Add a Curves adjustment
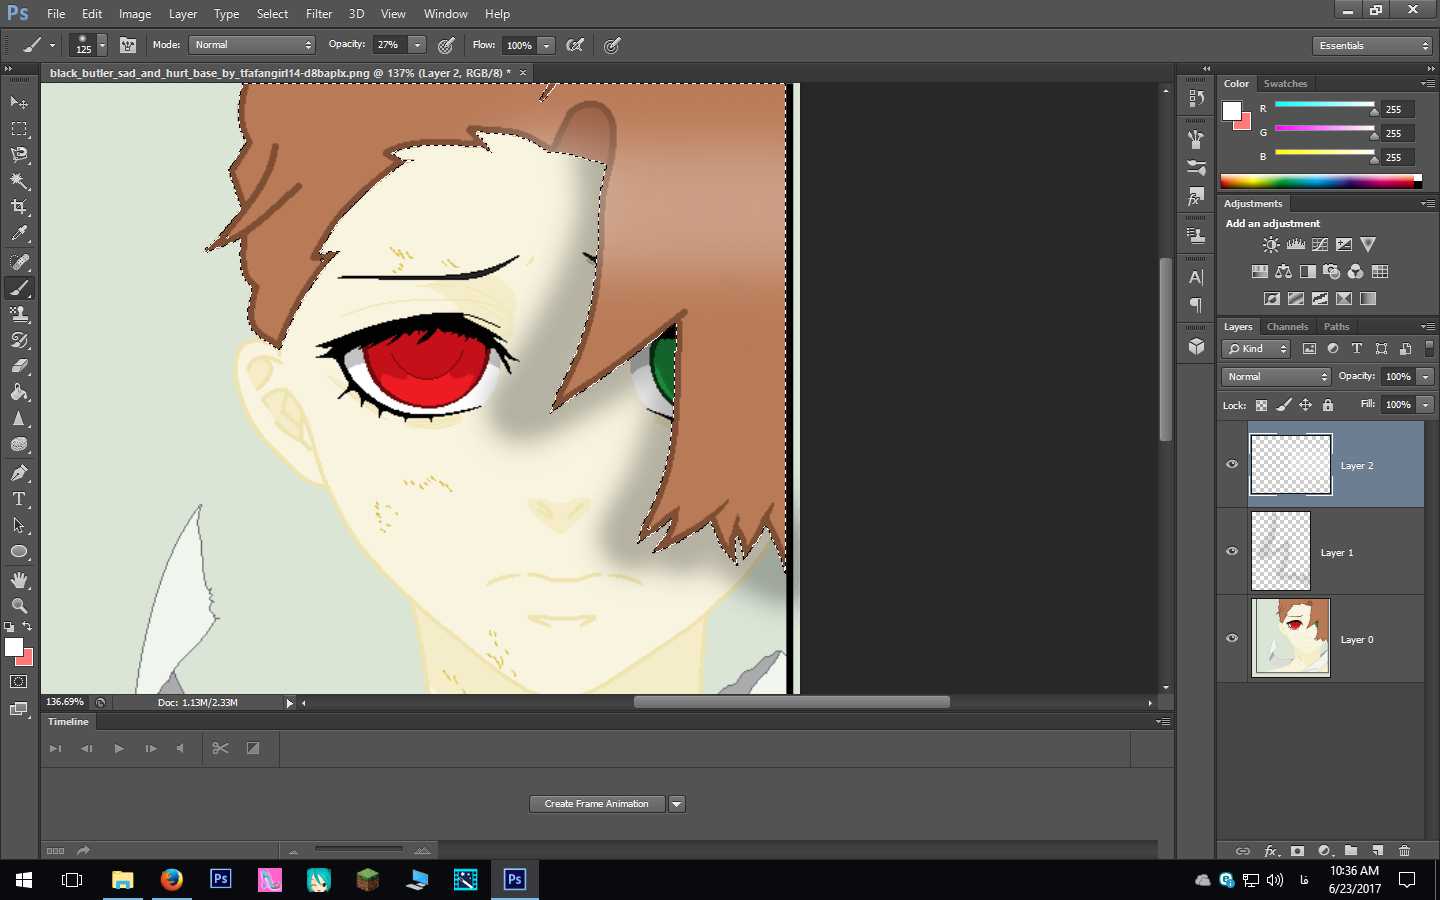This screenshot has height=900, width=1440. pyautogui.click(x=1320, y=244)
